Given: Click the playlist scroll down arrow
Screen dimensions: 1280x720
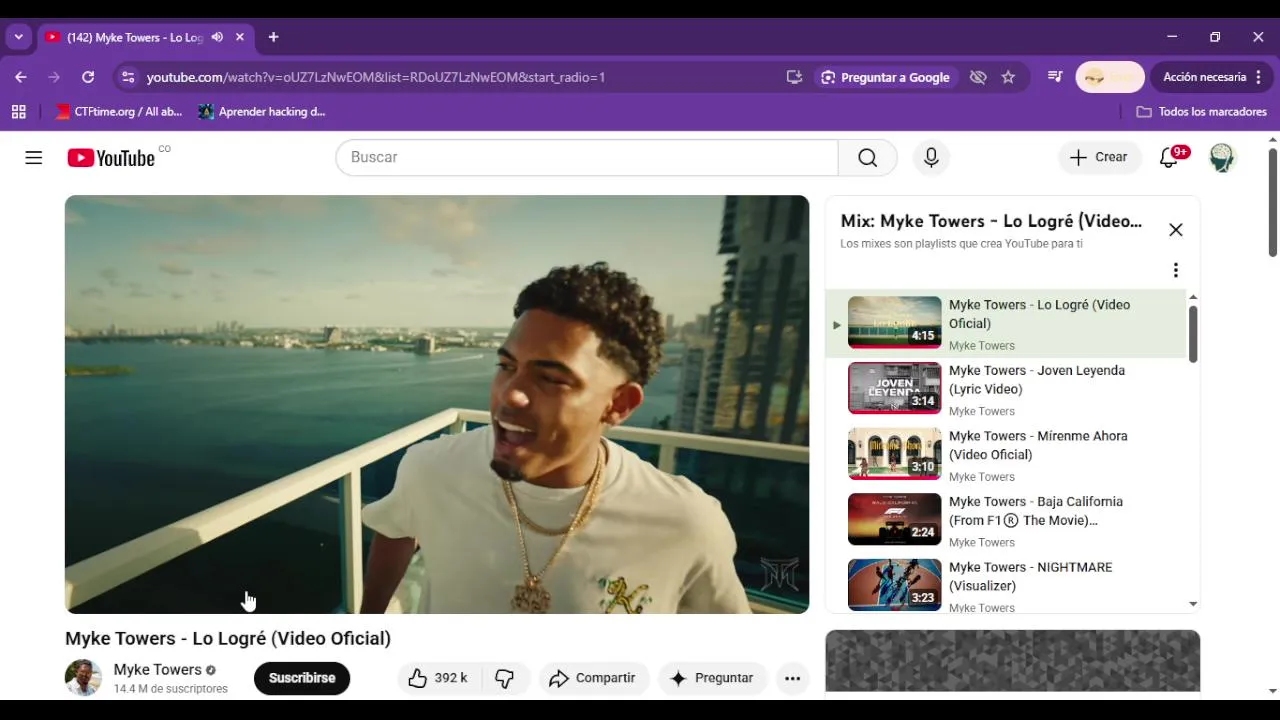Looking at the screenshot, I should [x=1193, y=604].
